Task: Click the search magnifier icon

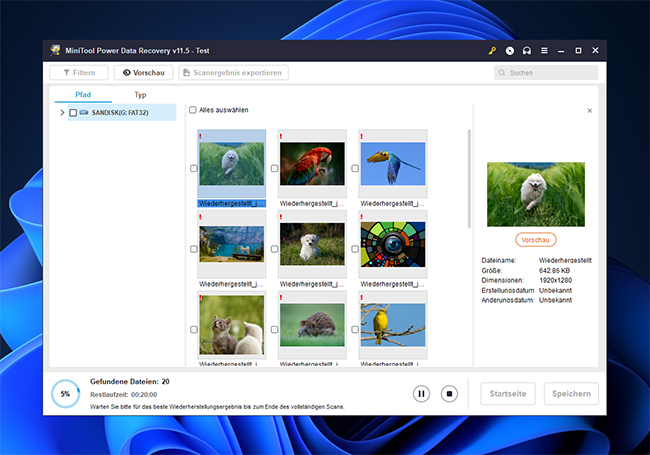Action: (502, 73)
